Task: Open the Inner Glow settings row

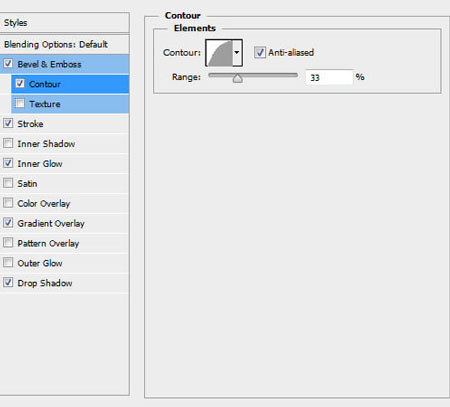Action: tap(64, 164)
